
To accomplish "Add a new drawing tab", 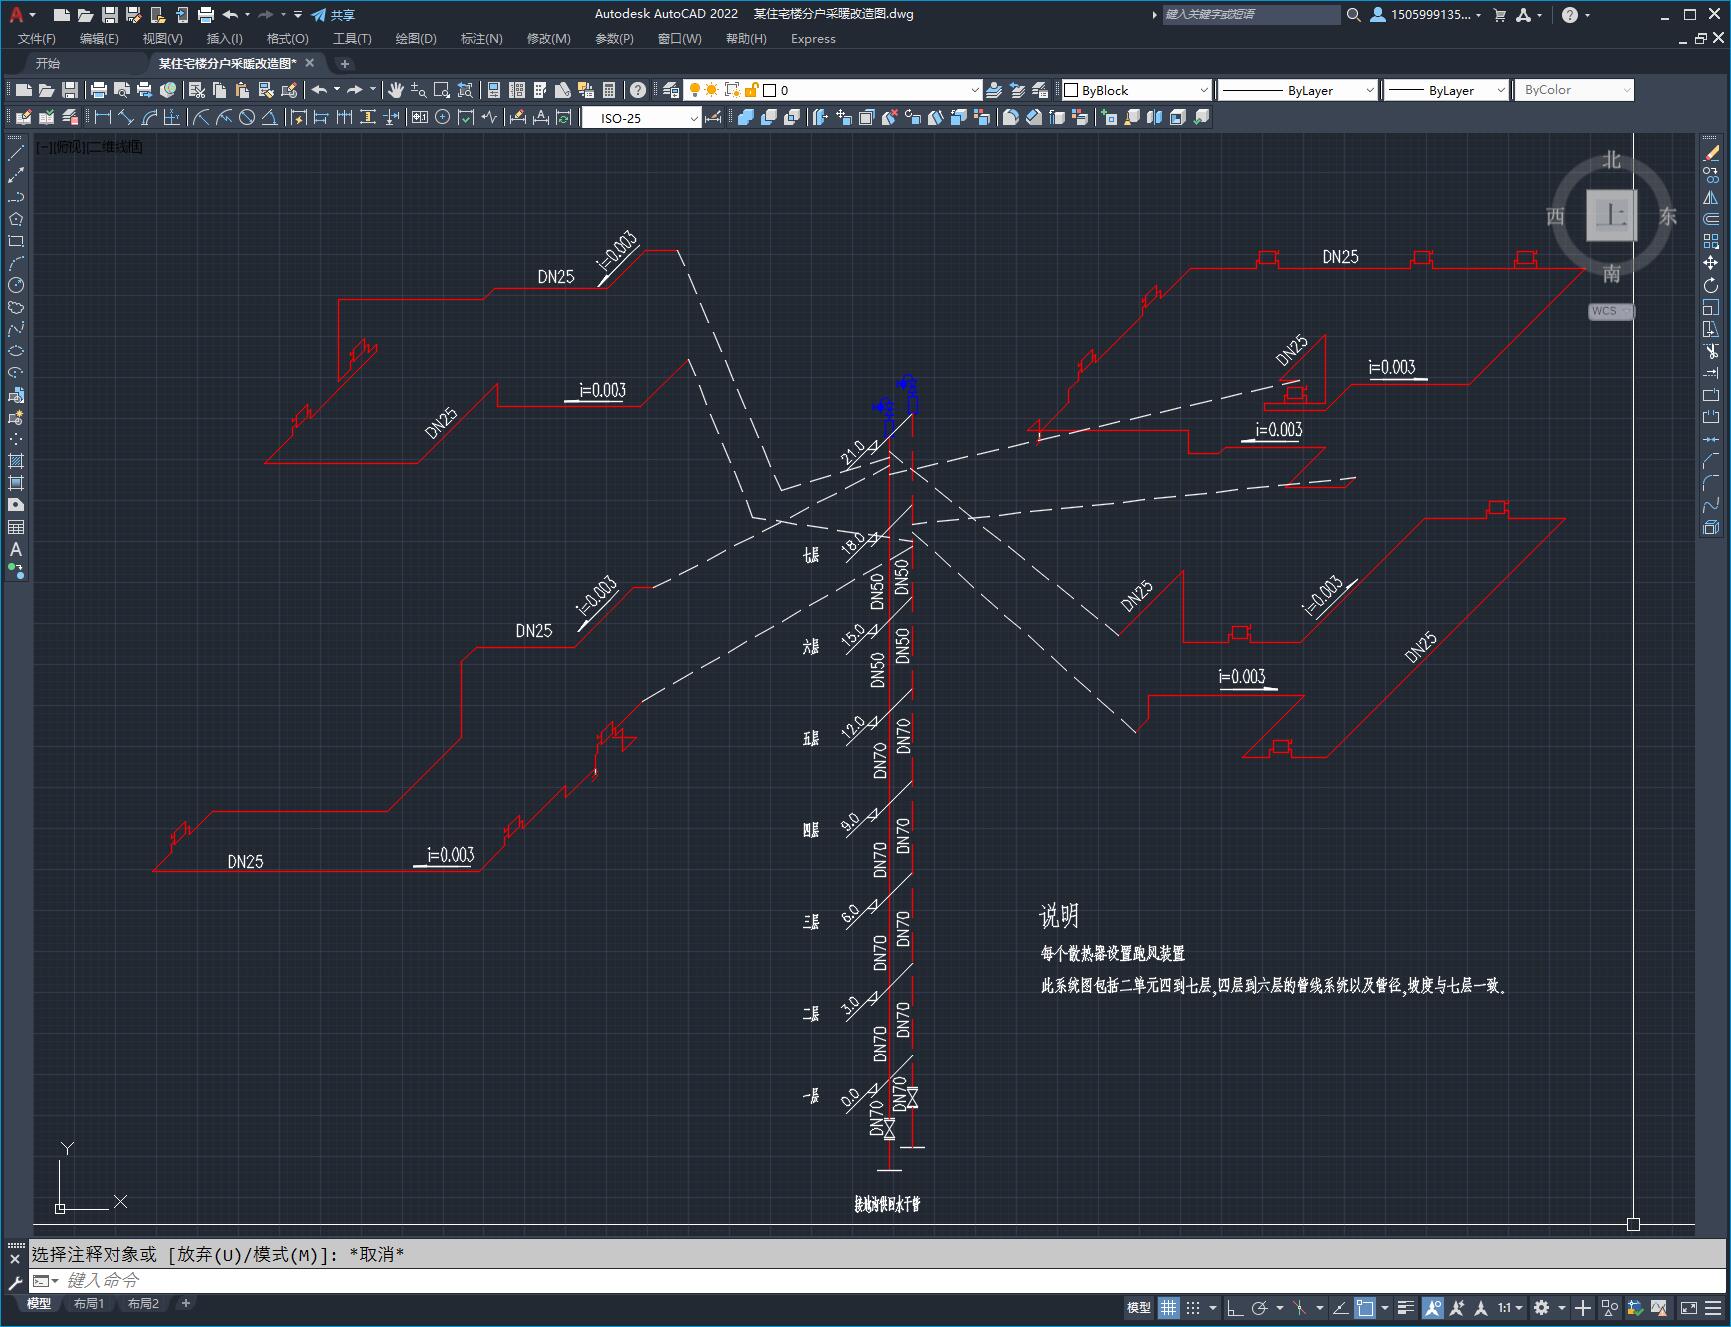I will pyautogui.click(x=345, y=63).
